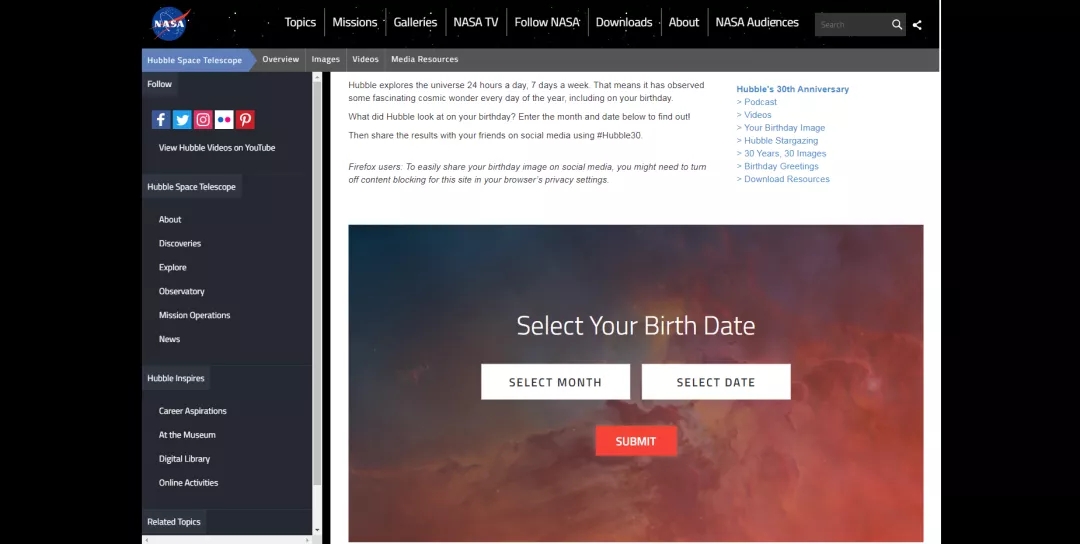Open the About menu in the top bar
Screen dimensions: 1080x544
click(x=684, y=22)
